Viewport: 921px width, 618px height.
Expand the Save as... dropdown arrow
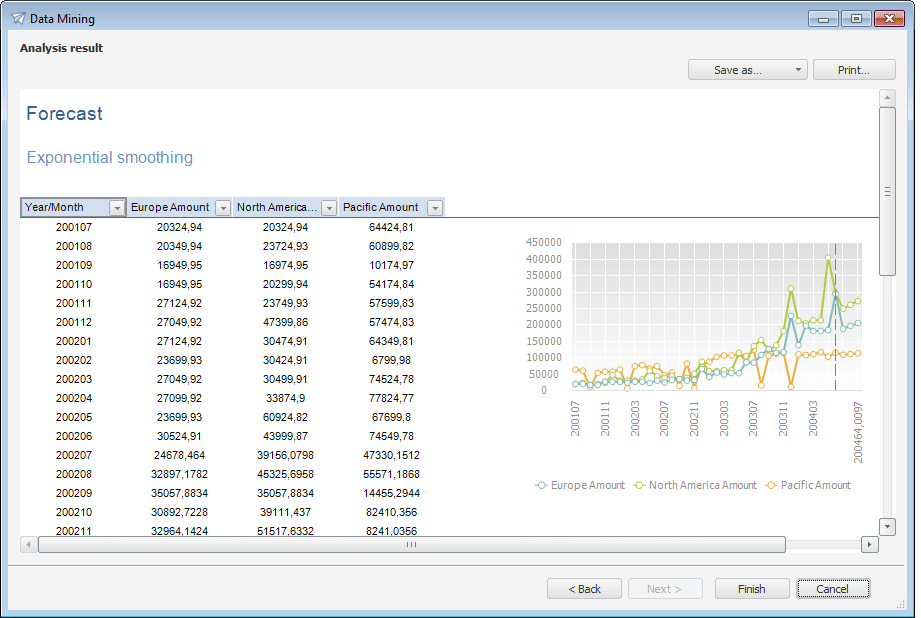tap(797, 70)
